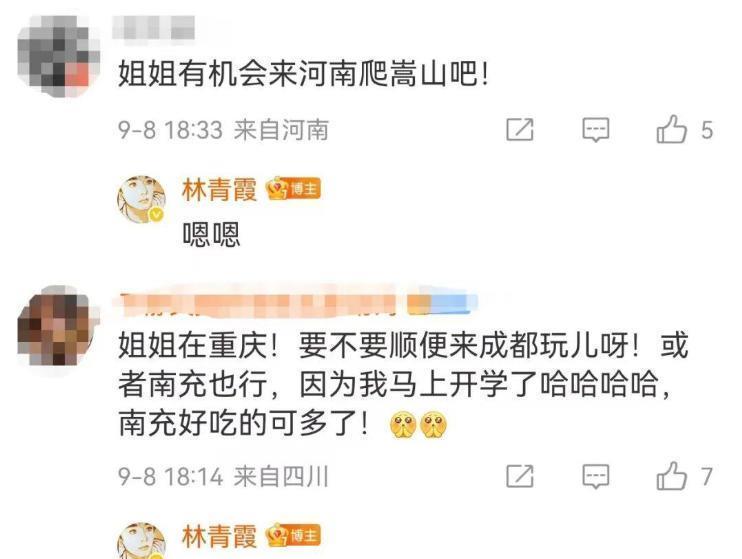Select the 嗯嗯 reply text
The height and width of the screenshot is (559, 742).
(x=212, y=234)
